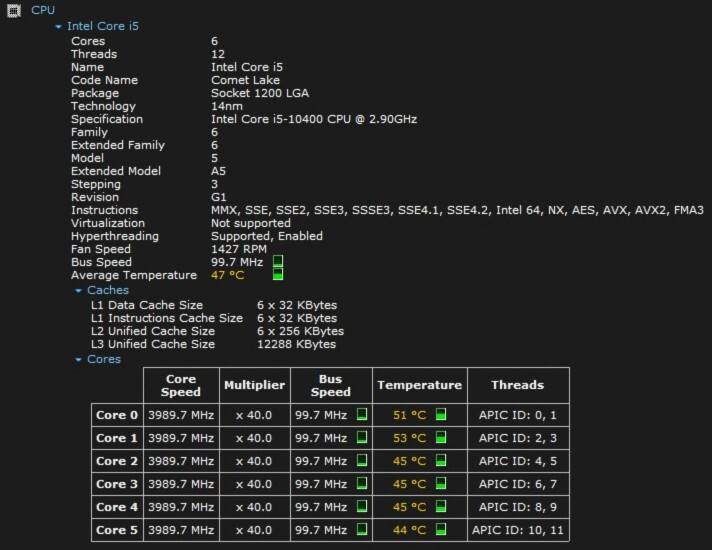Click the CPU chip icon
Viewport: 712px width, 550px height.
[x=14, y=10]
